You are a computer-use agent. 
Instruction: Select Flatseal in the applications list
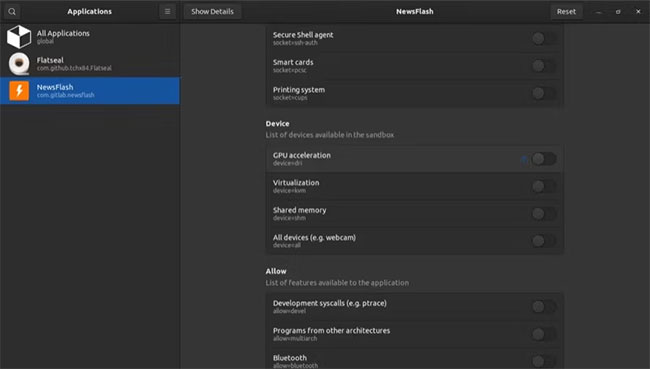pos(90,63)
